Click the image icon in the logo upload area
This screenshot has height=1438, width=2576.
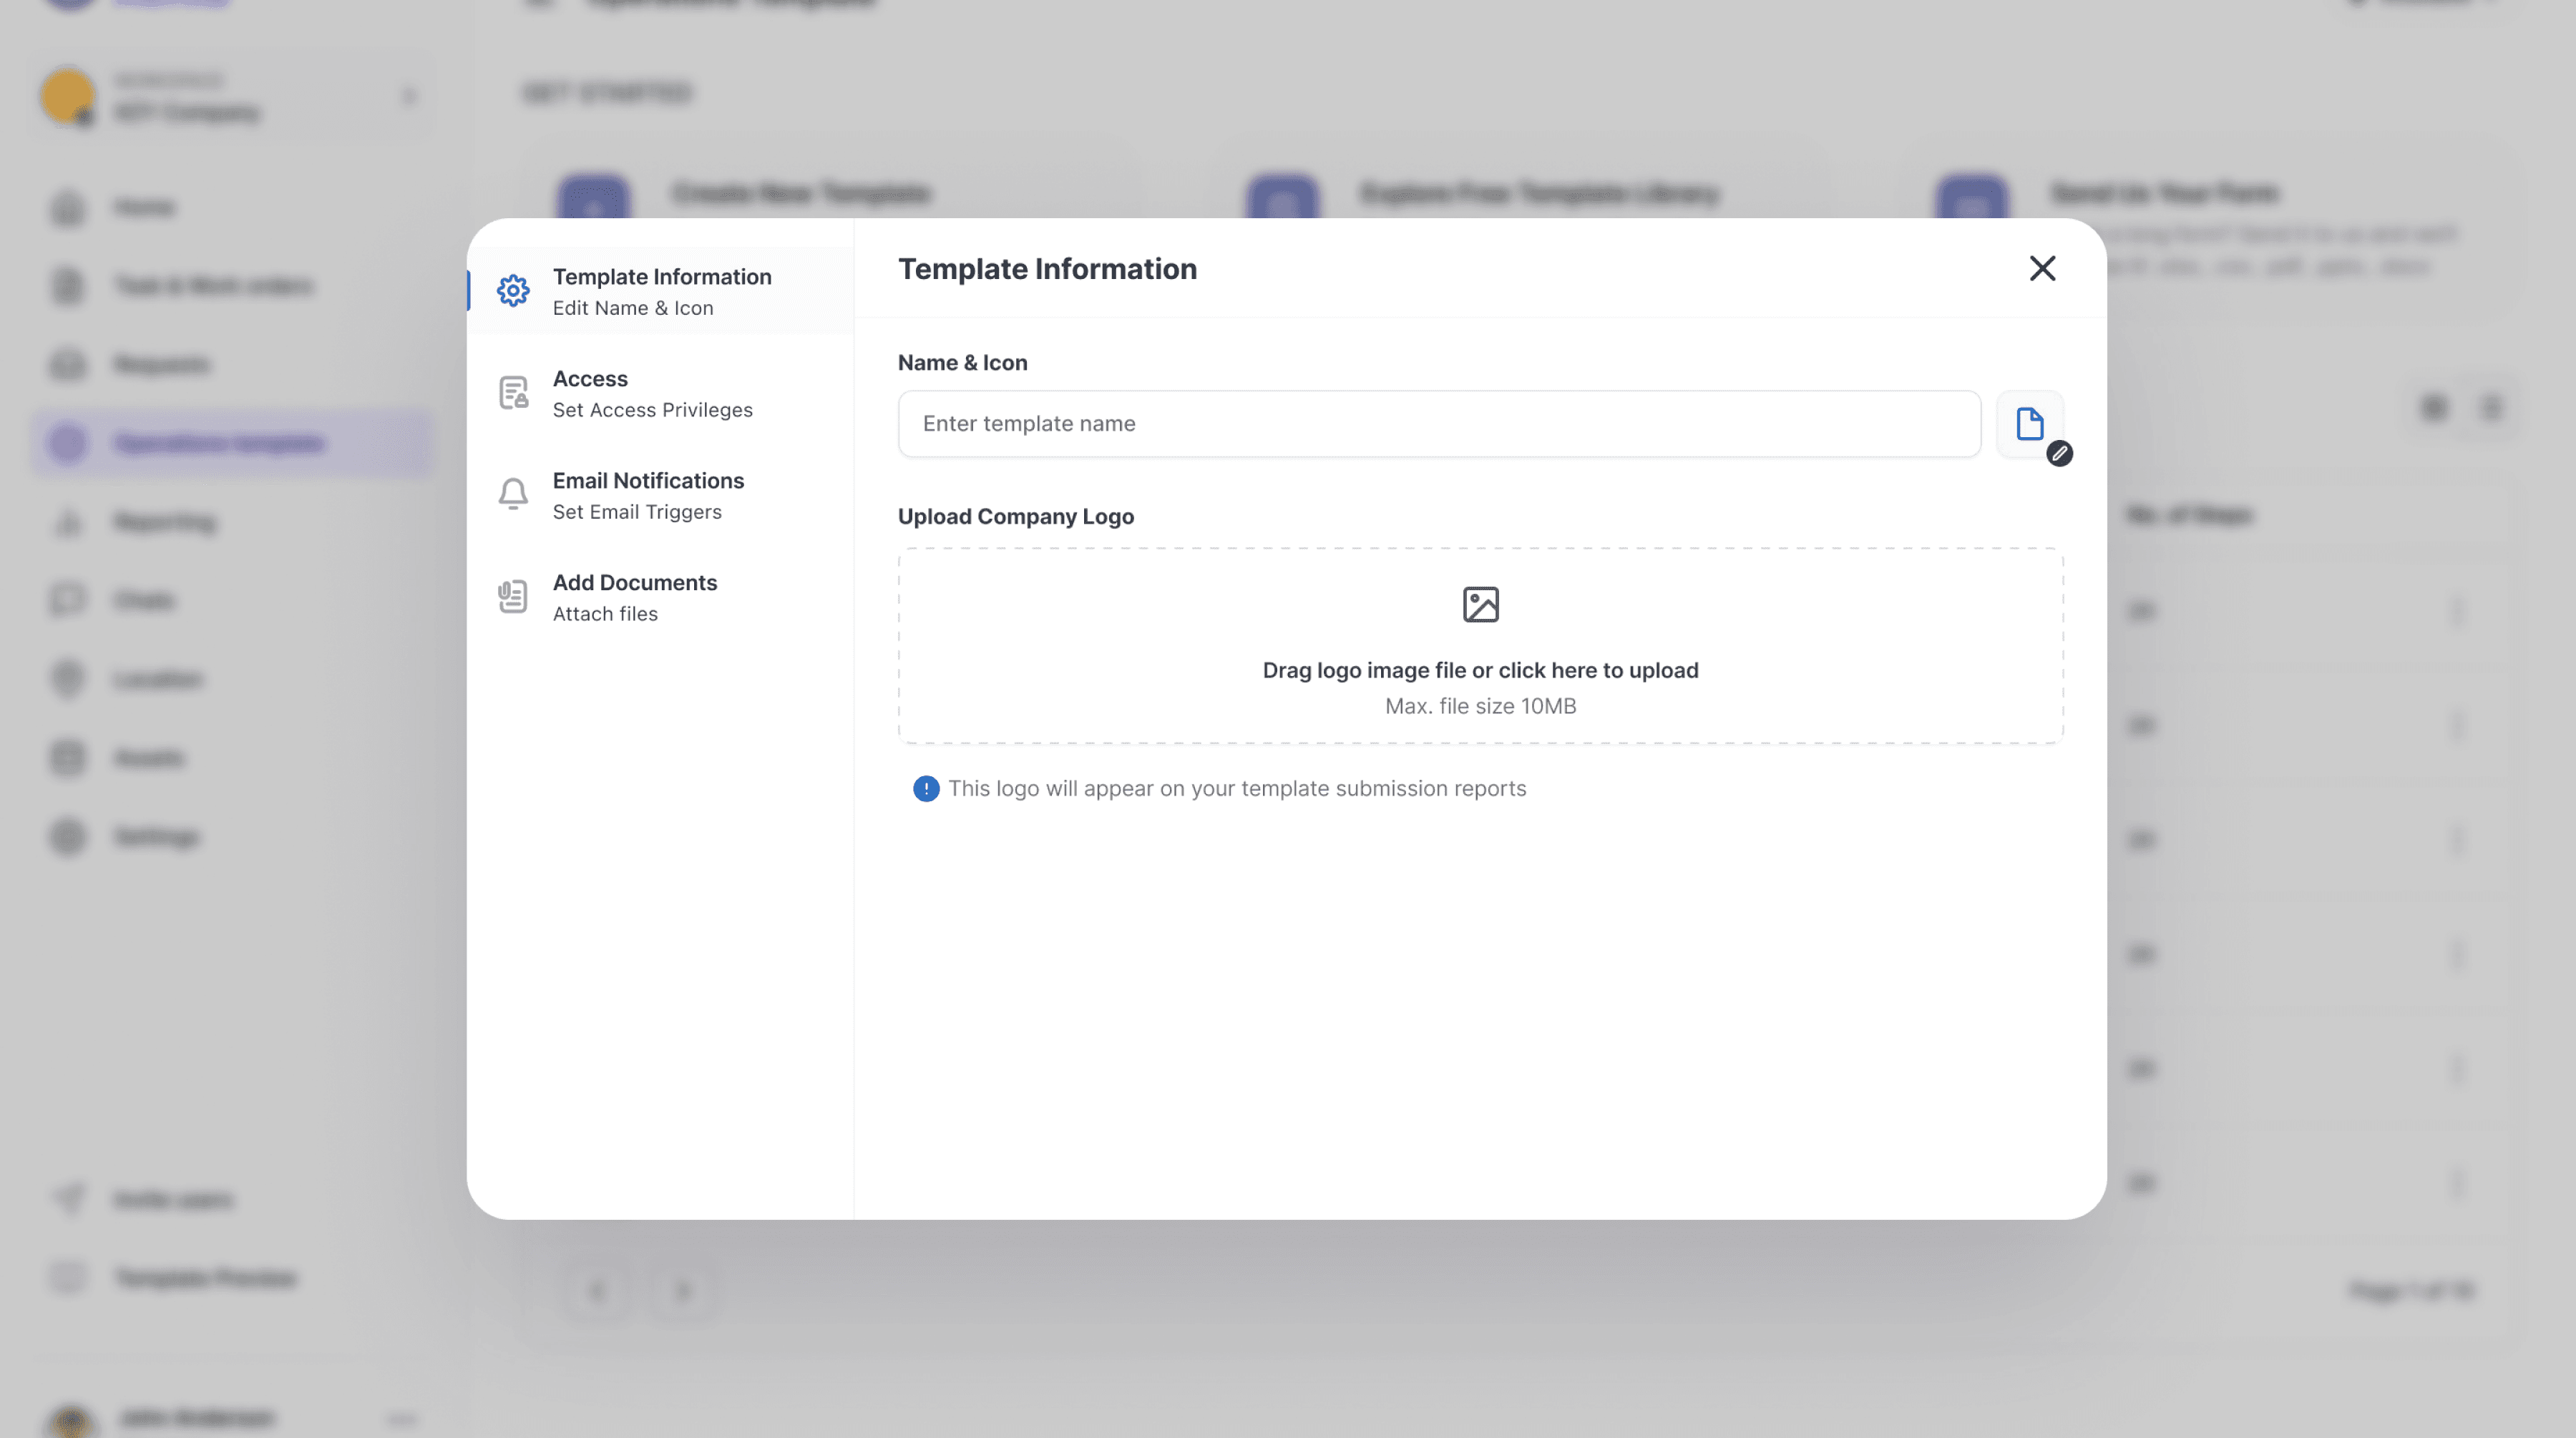(1480, 604)
